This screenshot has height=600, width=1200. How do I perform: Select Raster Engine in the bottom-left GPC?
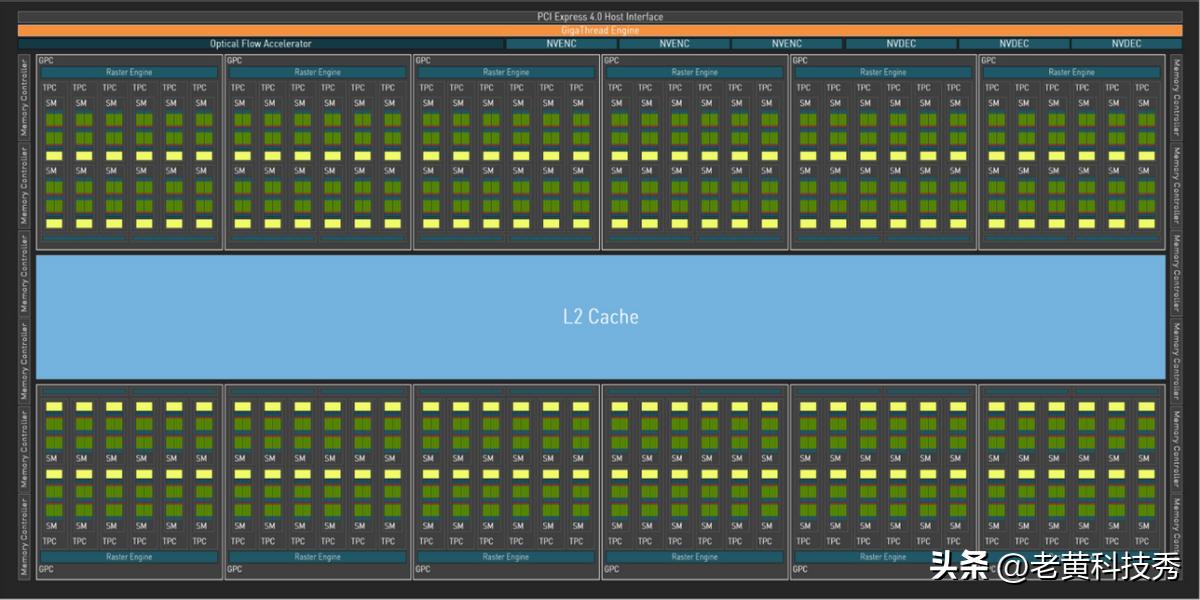[x=130, y=557]
